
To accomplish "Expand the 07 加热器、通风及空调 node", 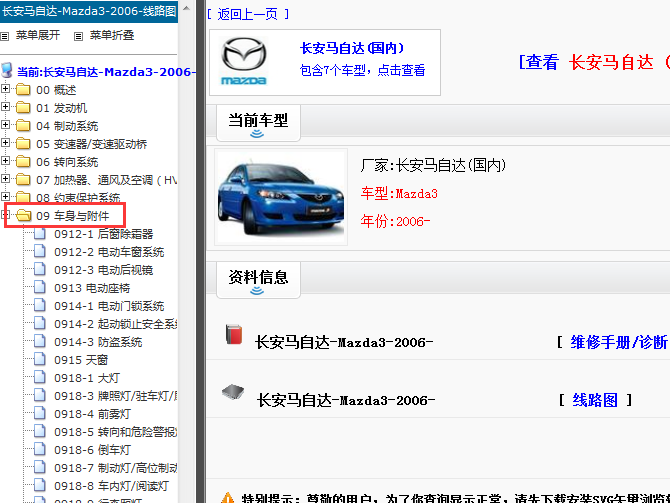I will [6, 179].
